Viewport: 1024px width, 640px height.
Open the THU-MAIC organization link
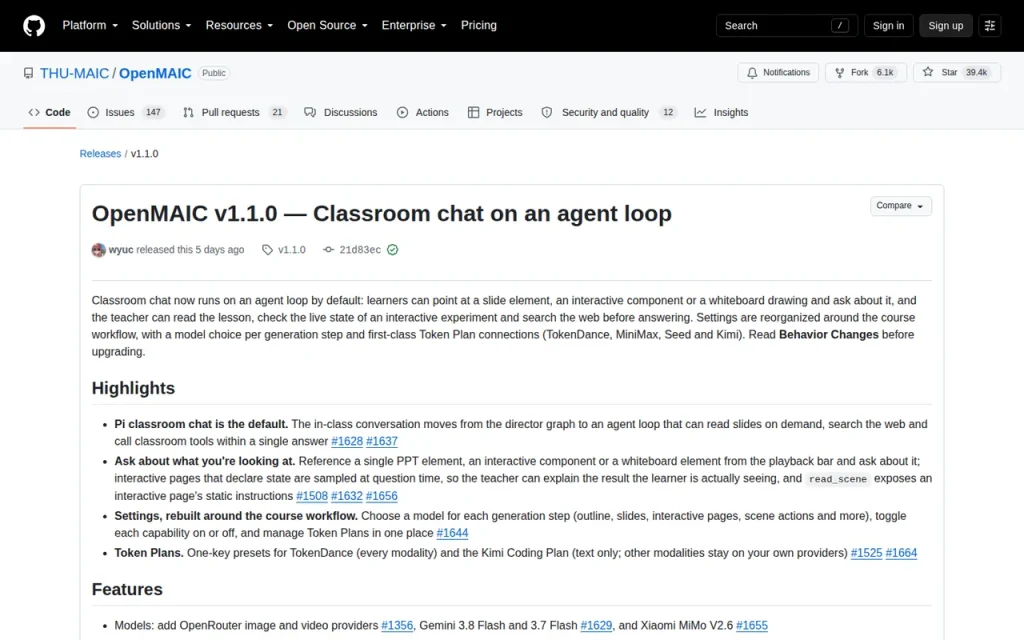pos(74,73)
